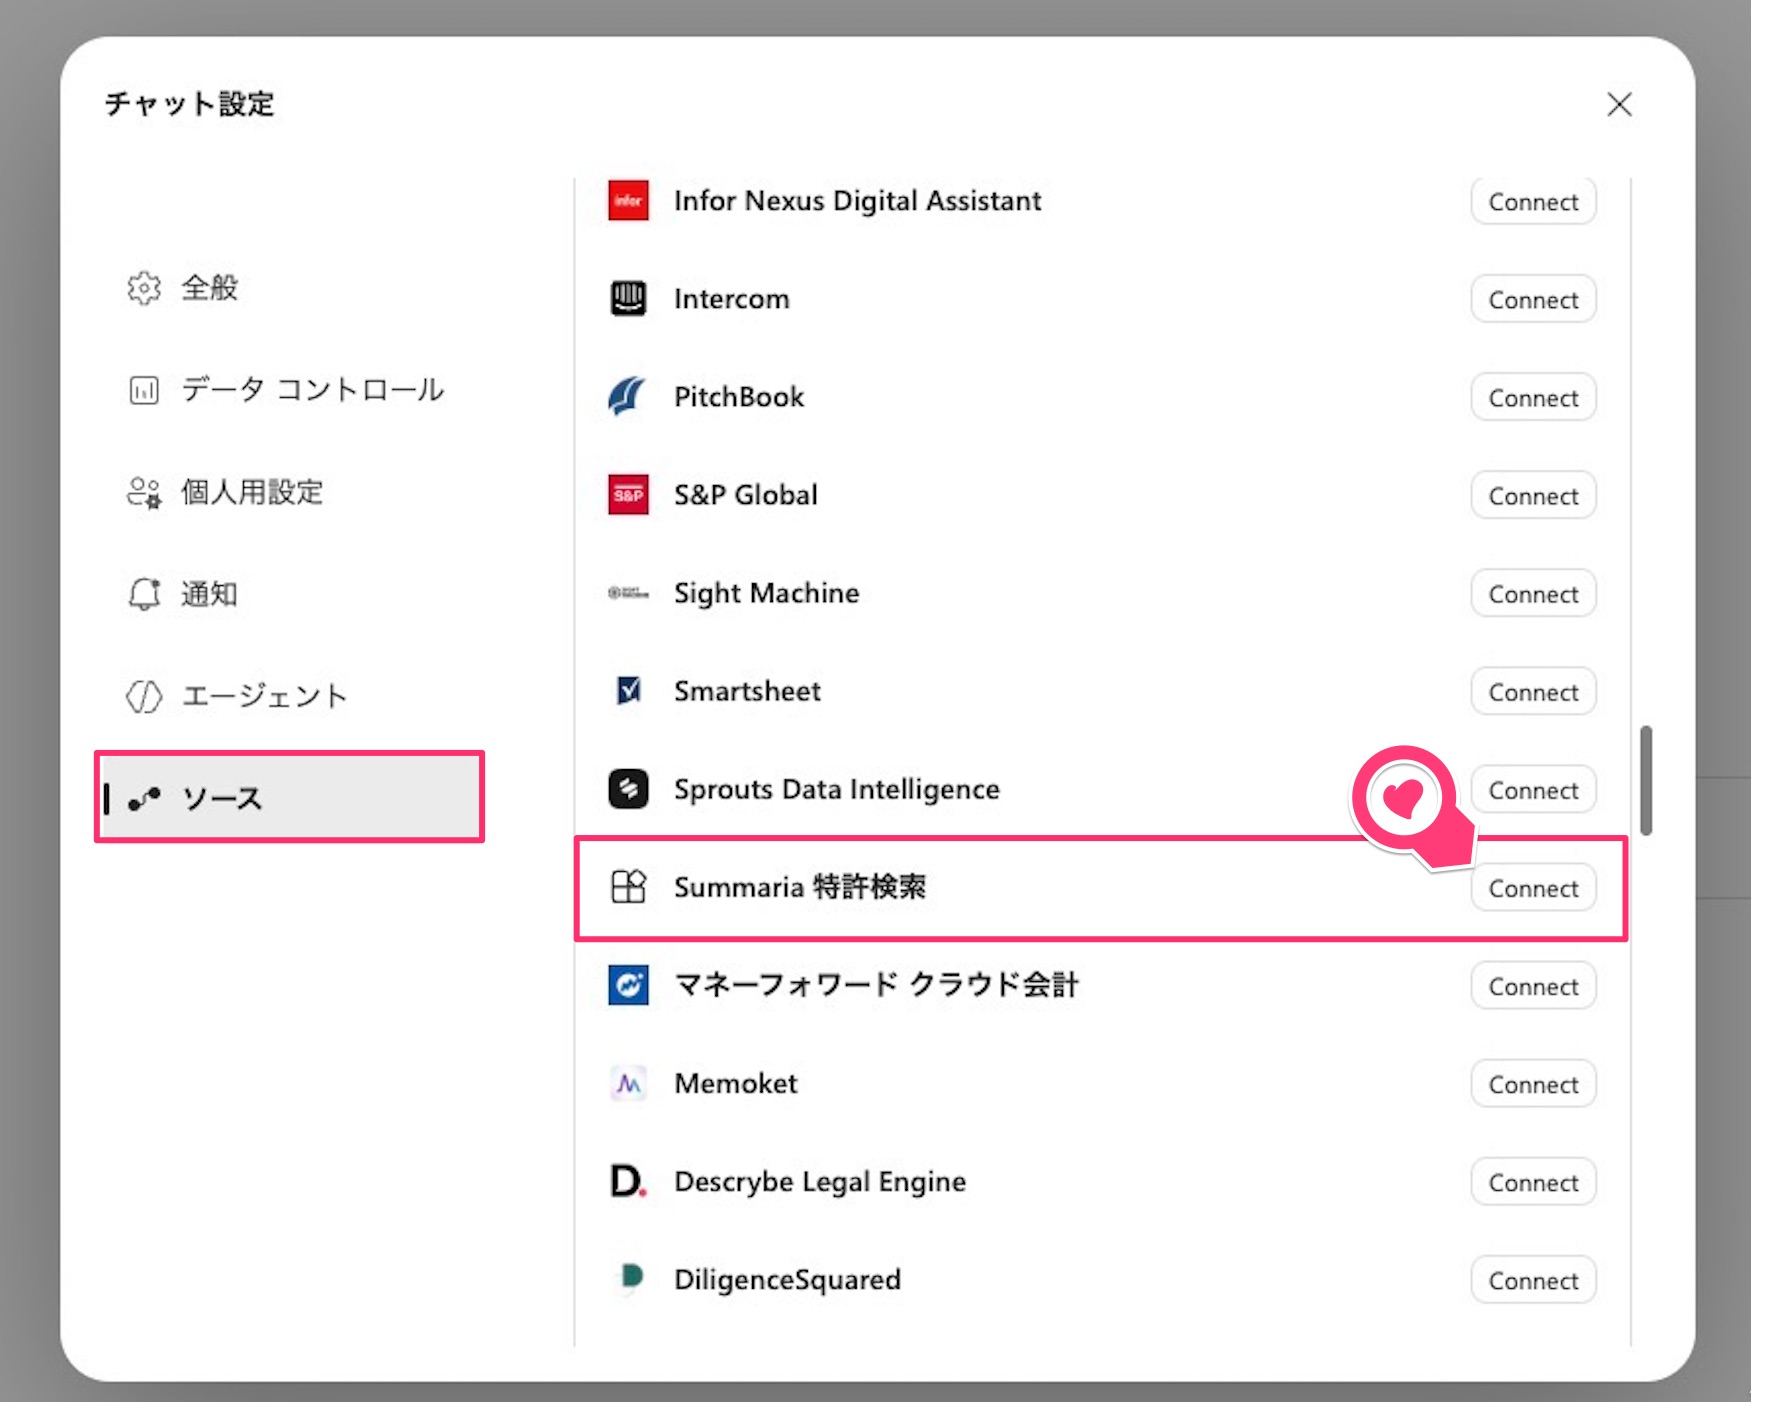Click the Intercom app icon
This screenshot has width=1792, height=1402.
(x=628, y=298)
